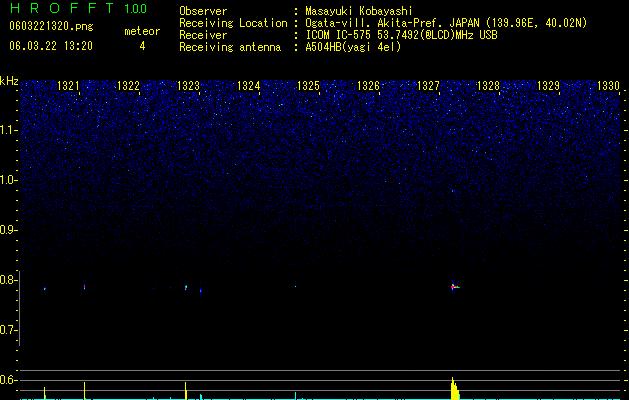Click the 1.1 kHz axis label
The width and height of the screenshot is (629, 400).
[x=9, y=131]
